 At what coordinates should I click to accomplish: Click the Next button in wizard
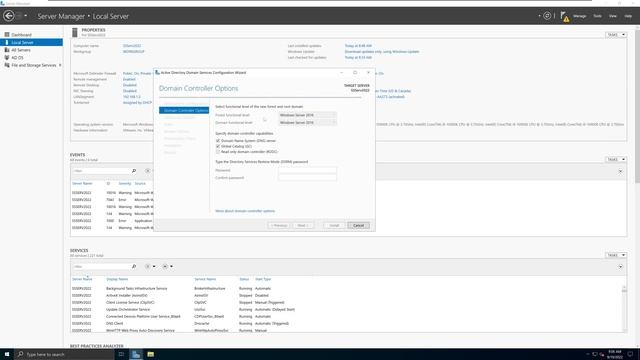(303, 225)
